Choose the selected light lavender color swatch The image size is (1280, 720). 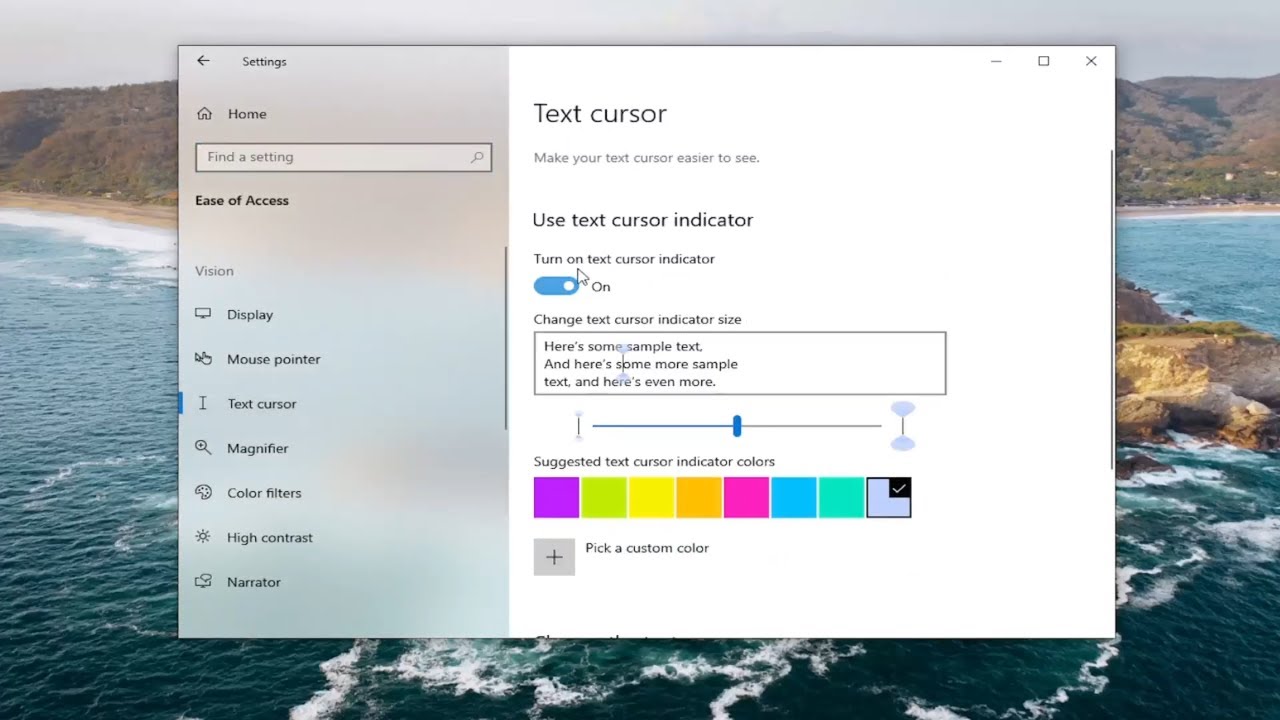point(889,497)
